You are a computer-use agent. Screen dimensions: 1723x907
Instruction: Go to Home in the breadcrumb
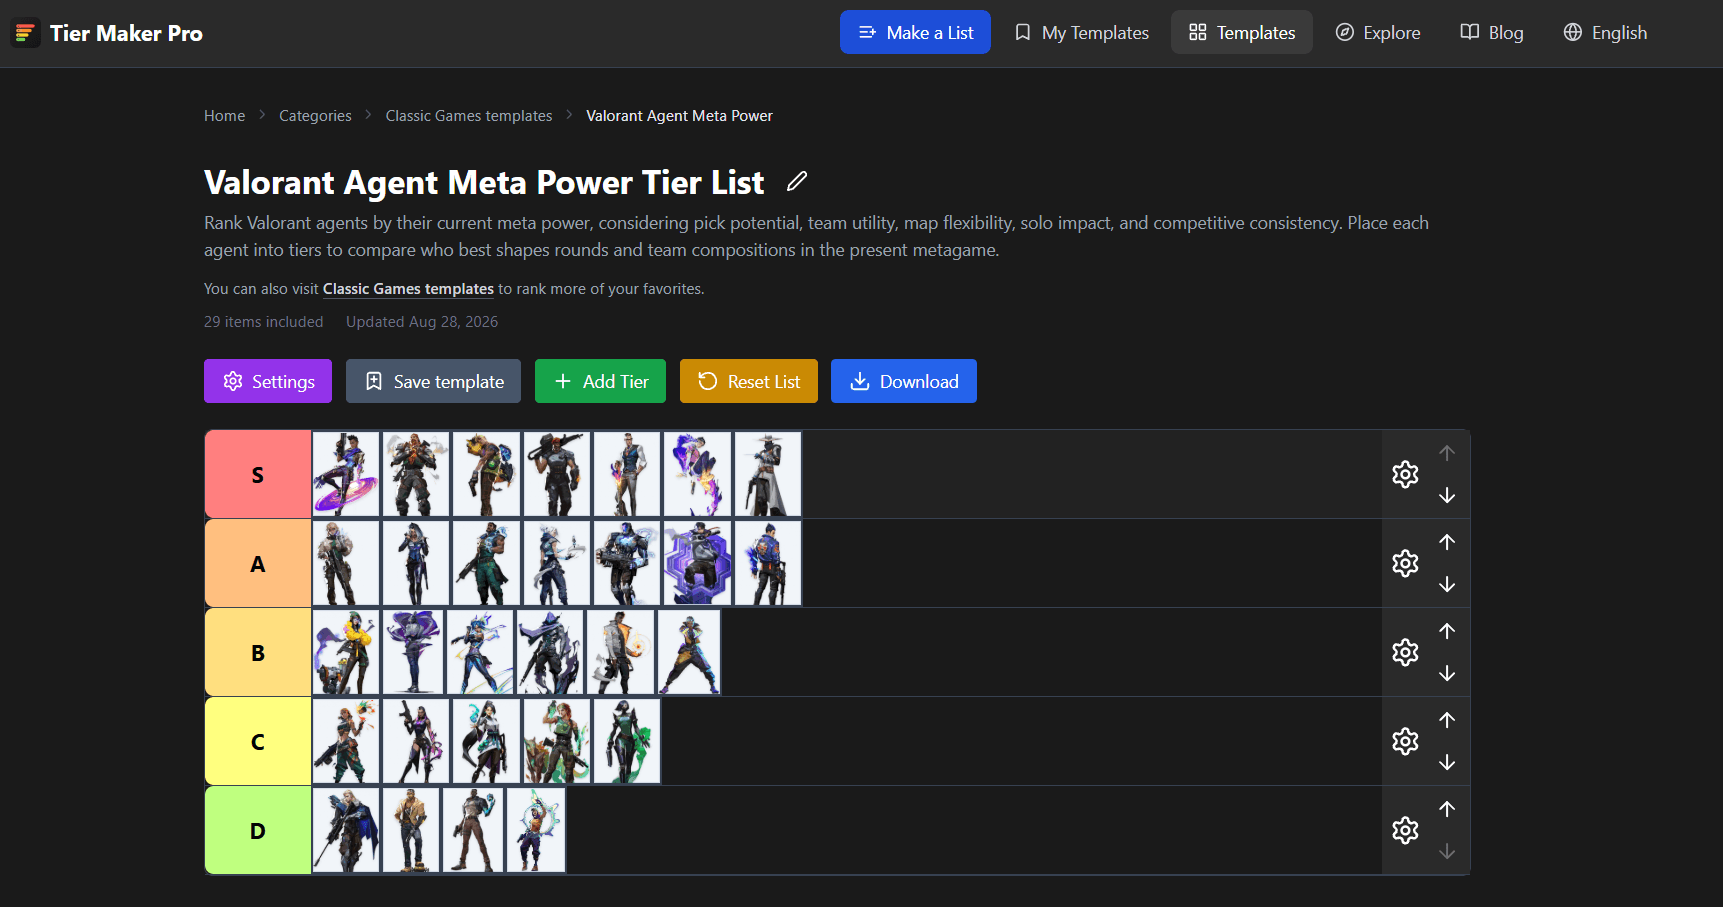click(x=224, y=116)
